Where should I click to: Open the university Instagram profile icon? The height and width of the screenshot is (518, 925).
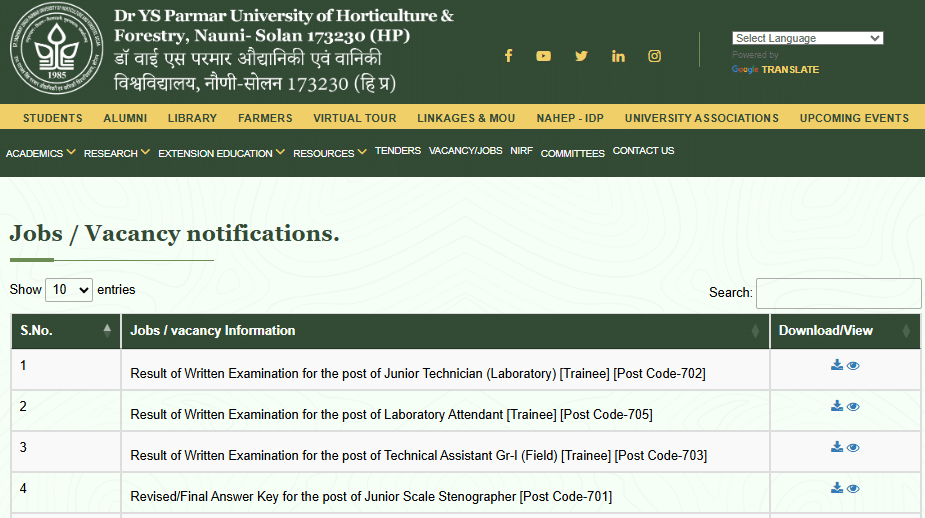click(654, 56)
